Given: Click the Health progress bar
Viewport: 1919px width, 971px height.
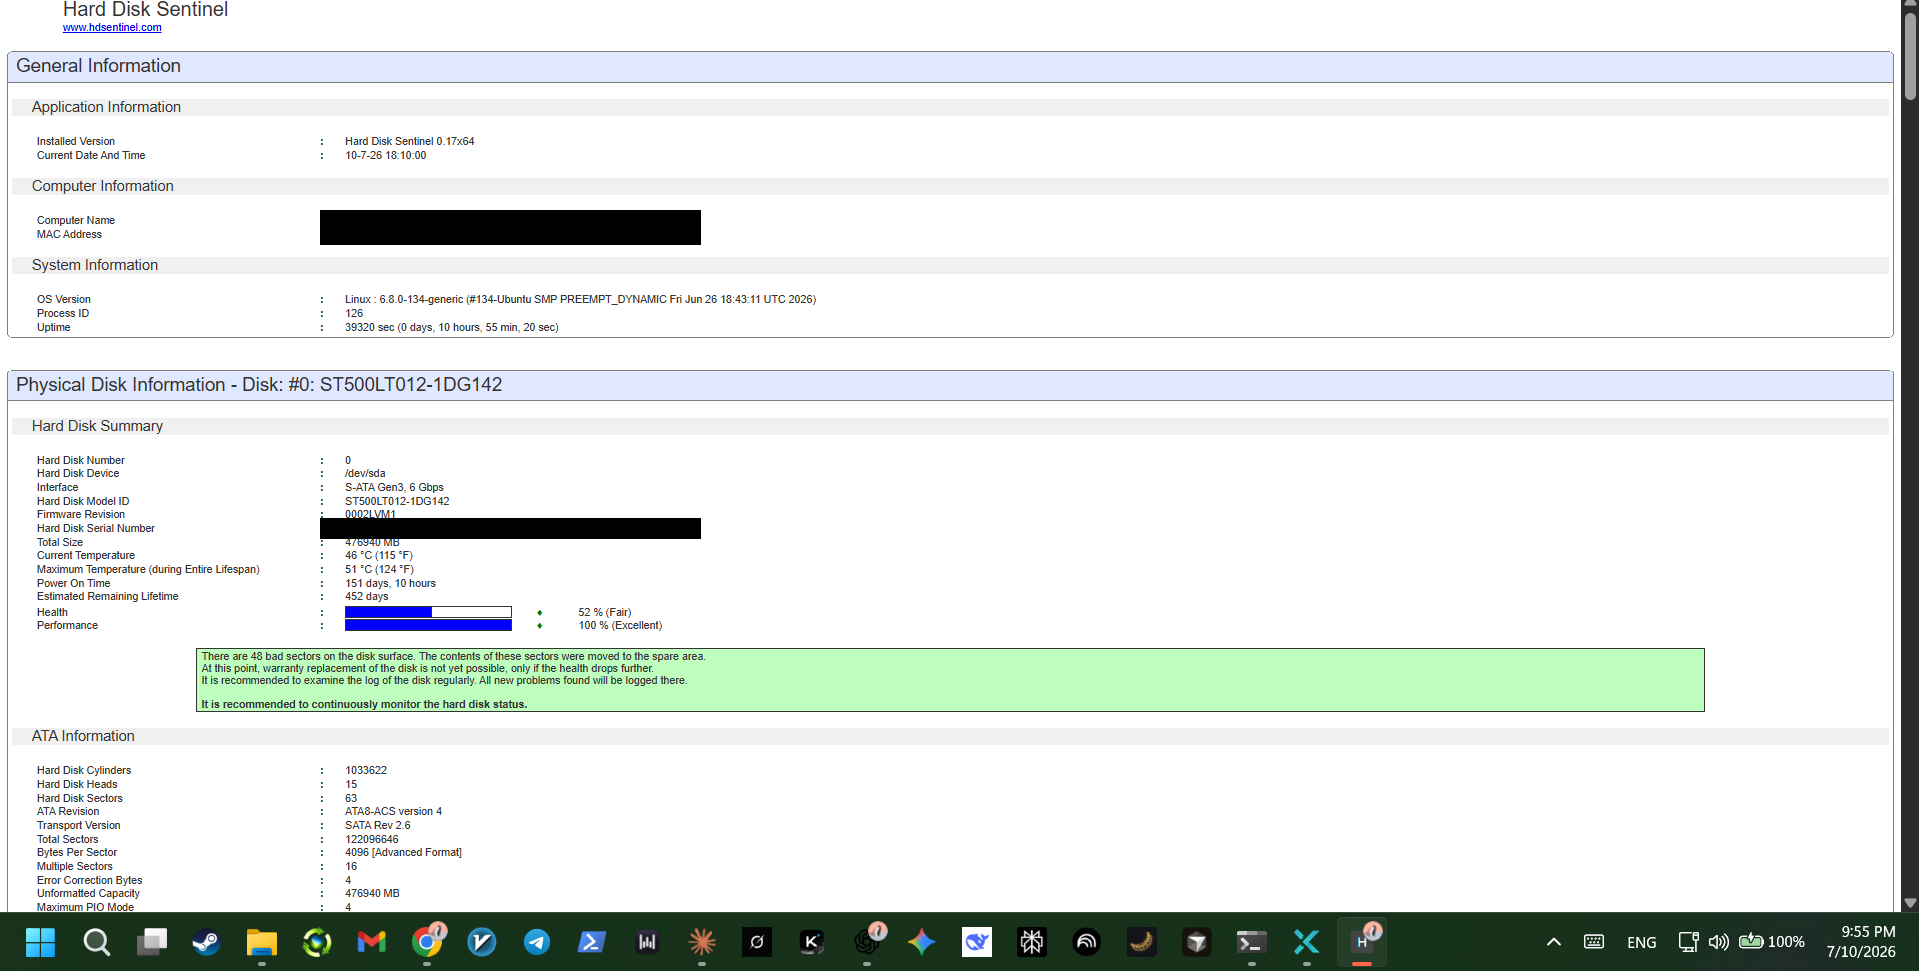Looking at the screenshot, I should tap(428, 612).
